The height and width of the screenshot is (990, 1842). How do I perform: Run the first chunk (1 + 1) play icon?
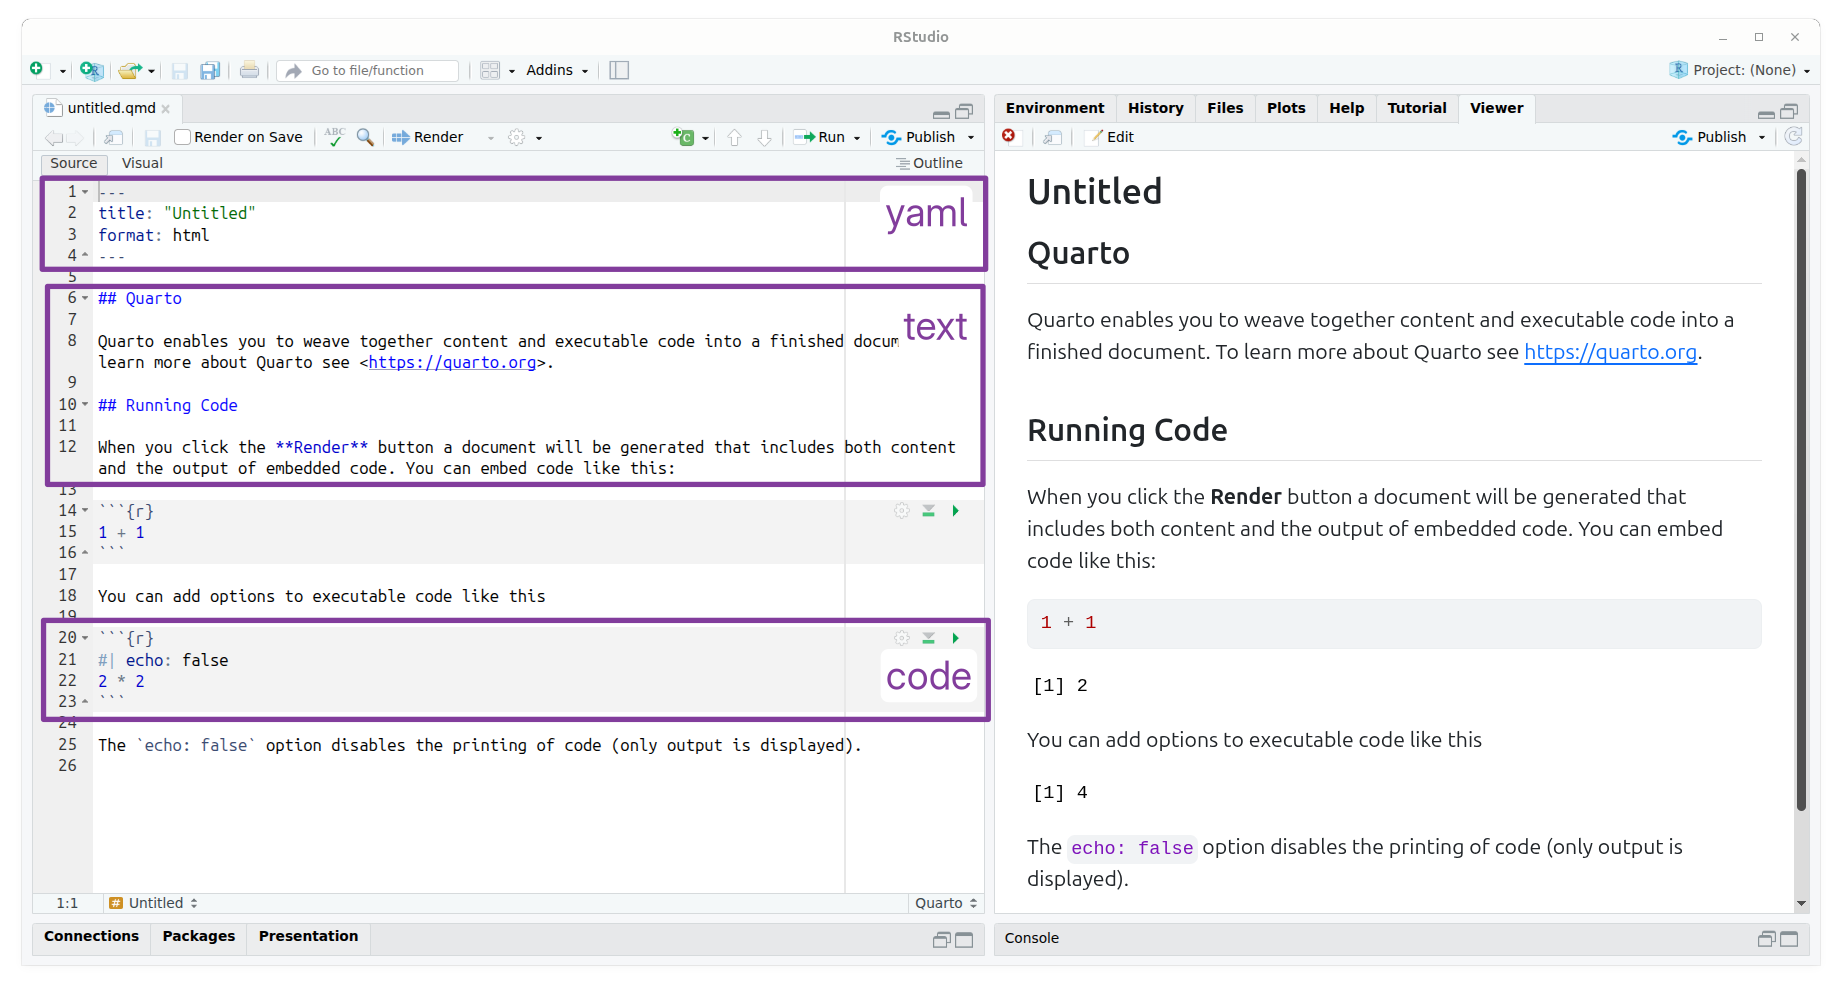956,511
